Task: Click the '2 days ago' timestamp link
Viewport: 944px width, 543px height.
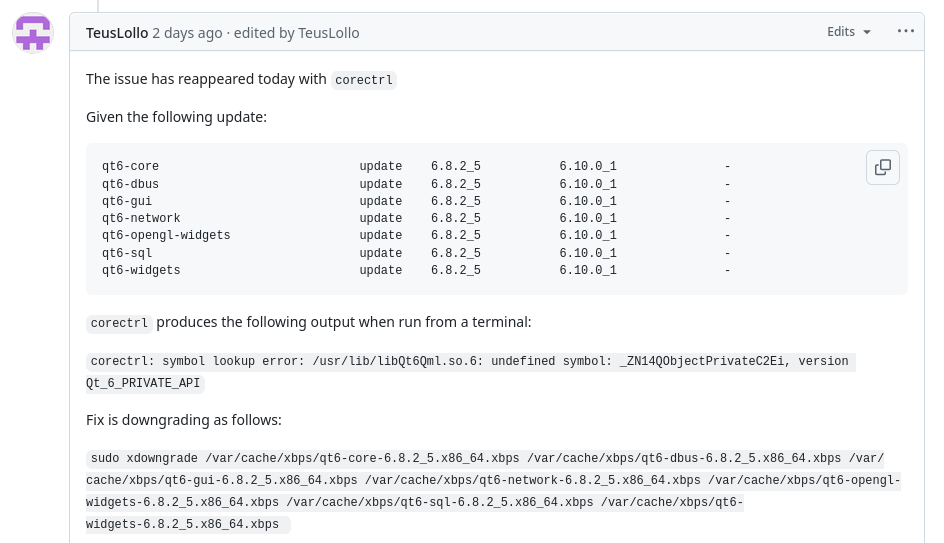Action: [187, 33]
